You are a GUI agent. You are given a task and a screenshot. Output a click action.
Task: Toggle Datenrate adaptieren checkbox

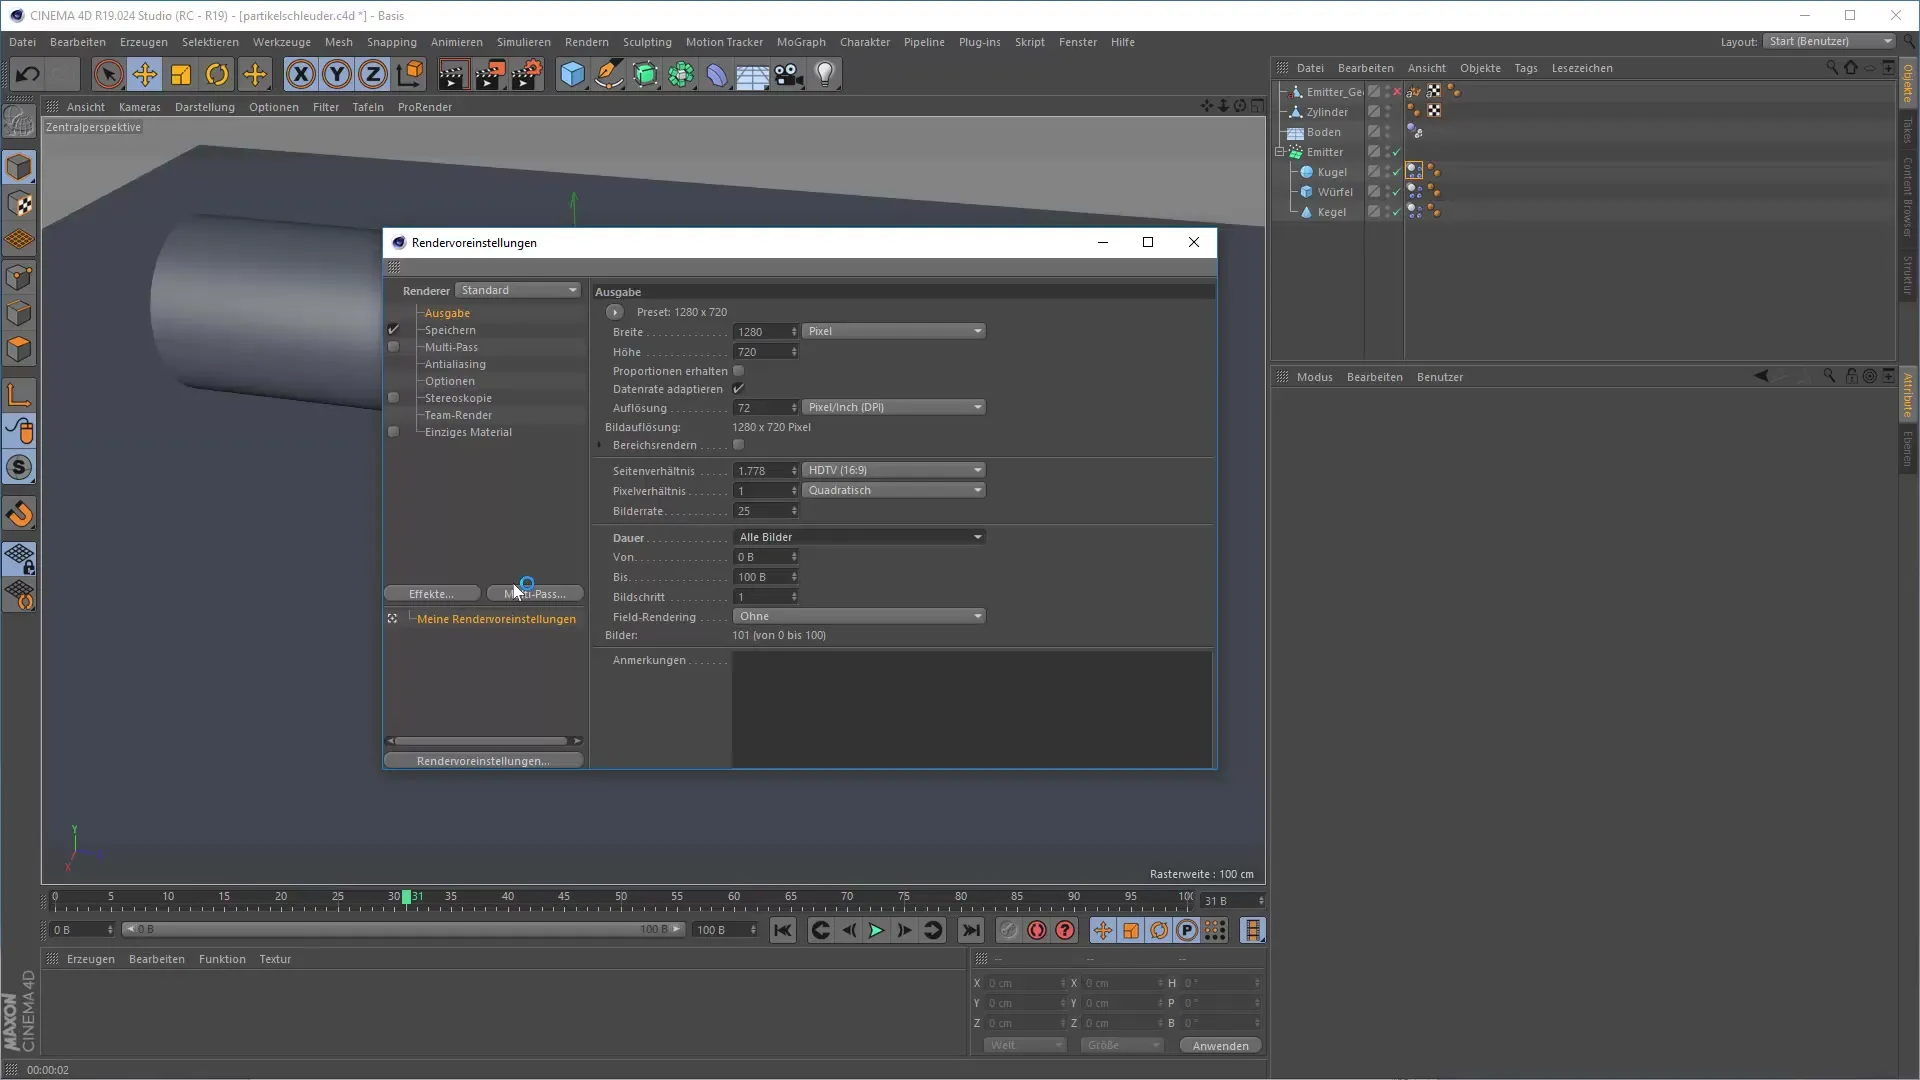click(x=738, y=388)
